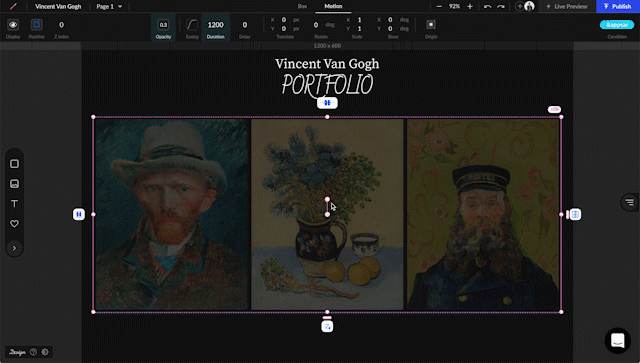640x363 pixels.
Task: Edit the Skew Y value
Action: click(390, 29)
